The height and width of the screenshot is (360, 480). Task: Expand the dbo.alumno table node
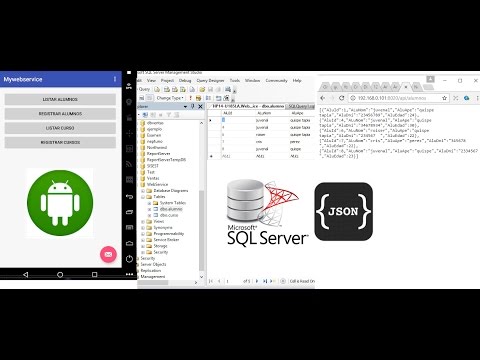149,209
